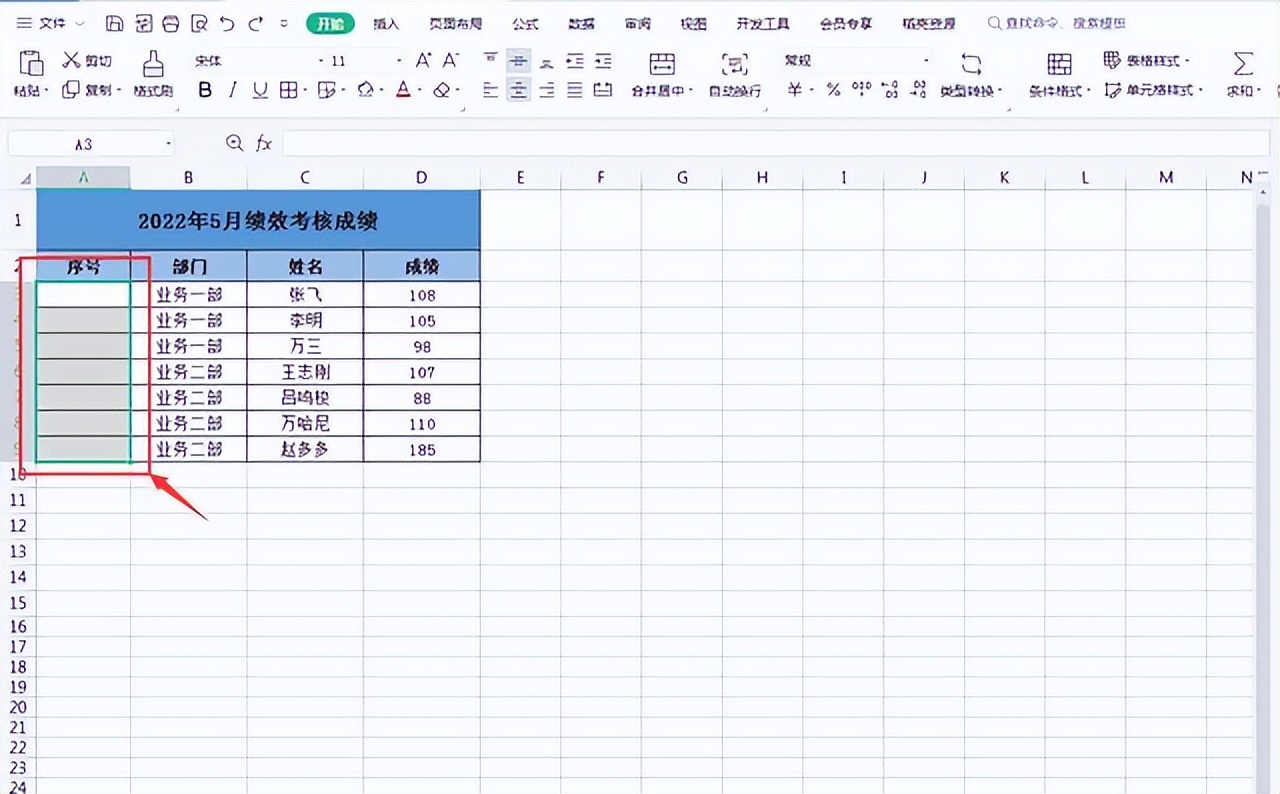Expand the Name Box dropdown arrow
The image size is (1280, 794).
pos(169,144)
